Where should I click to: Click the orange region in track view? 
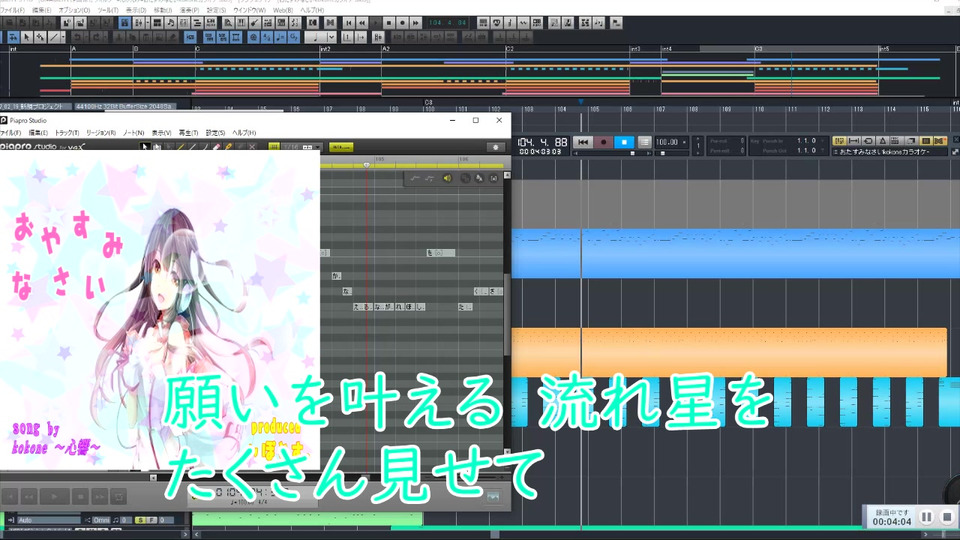(729, 352)
